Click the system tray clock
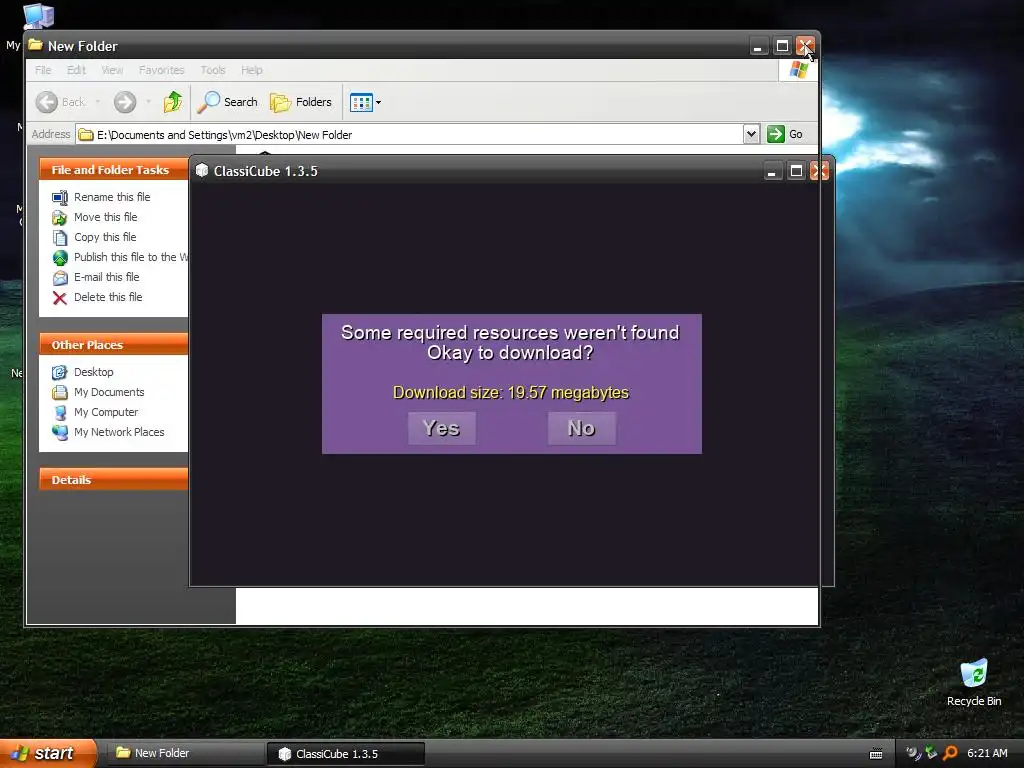 [x=987, y=753]
